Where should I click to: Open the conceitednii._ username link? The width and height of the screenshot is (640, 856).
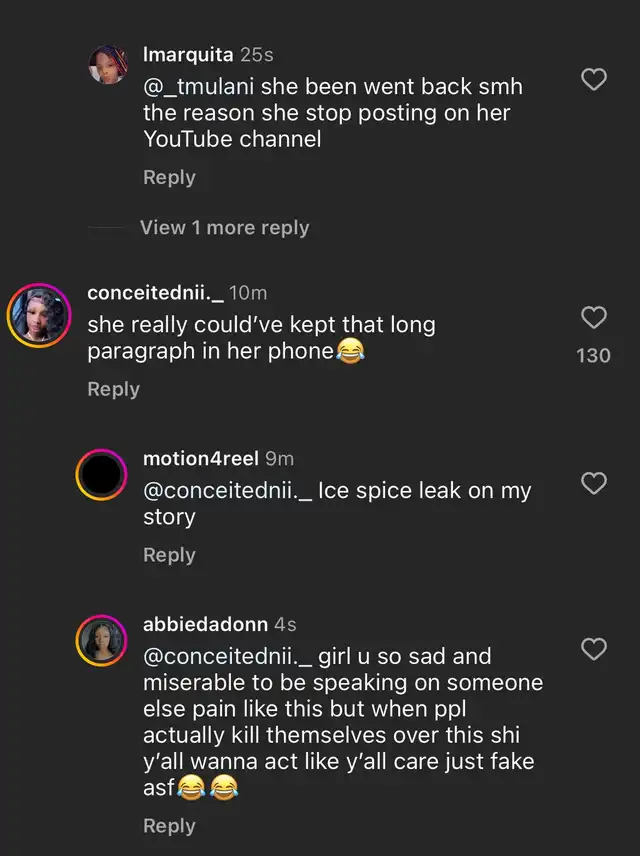coord(155,292)
